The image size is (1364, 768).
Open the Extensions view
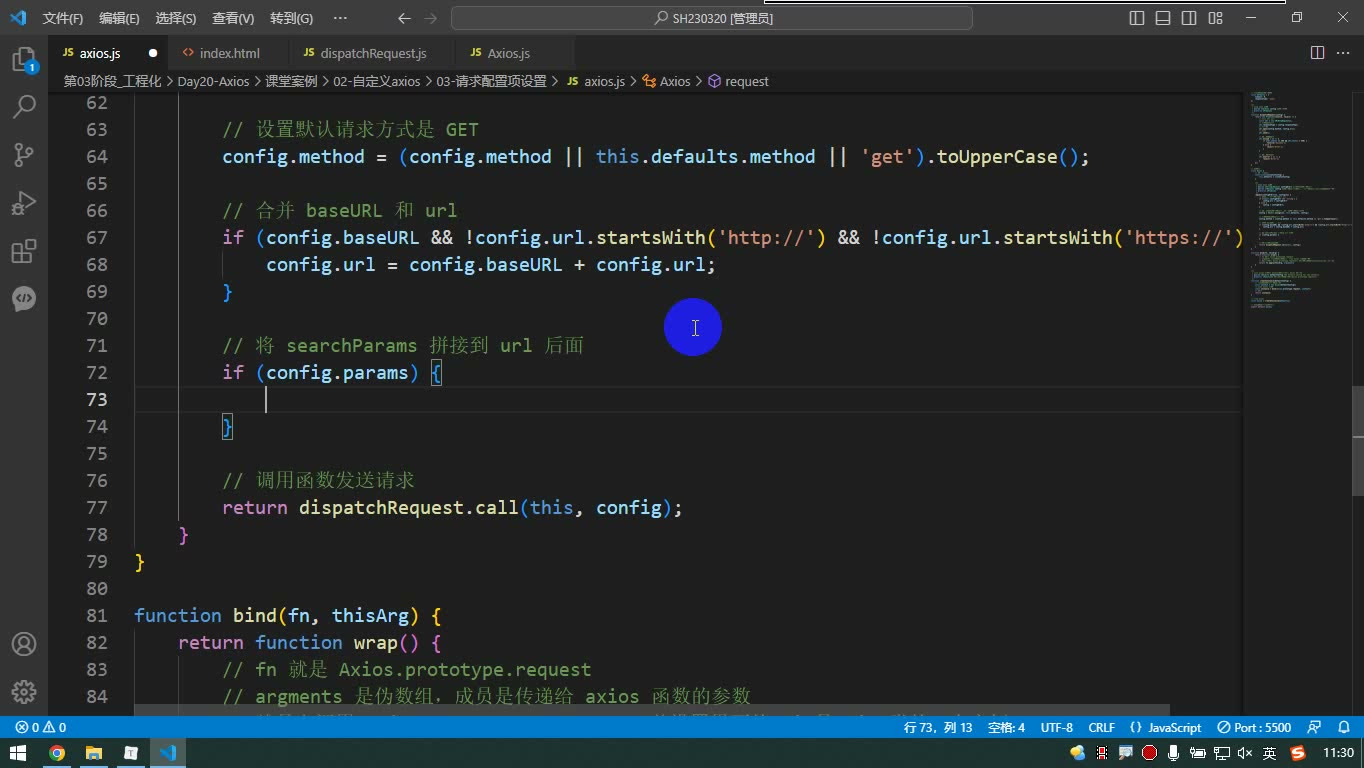tap(24, 250)
